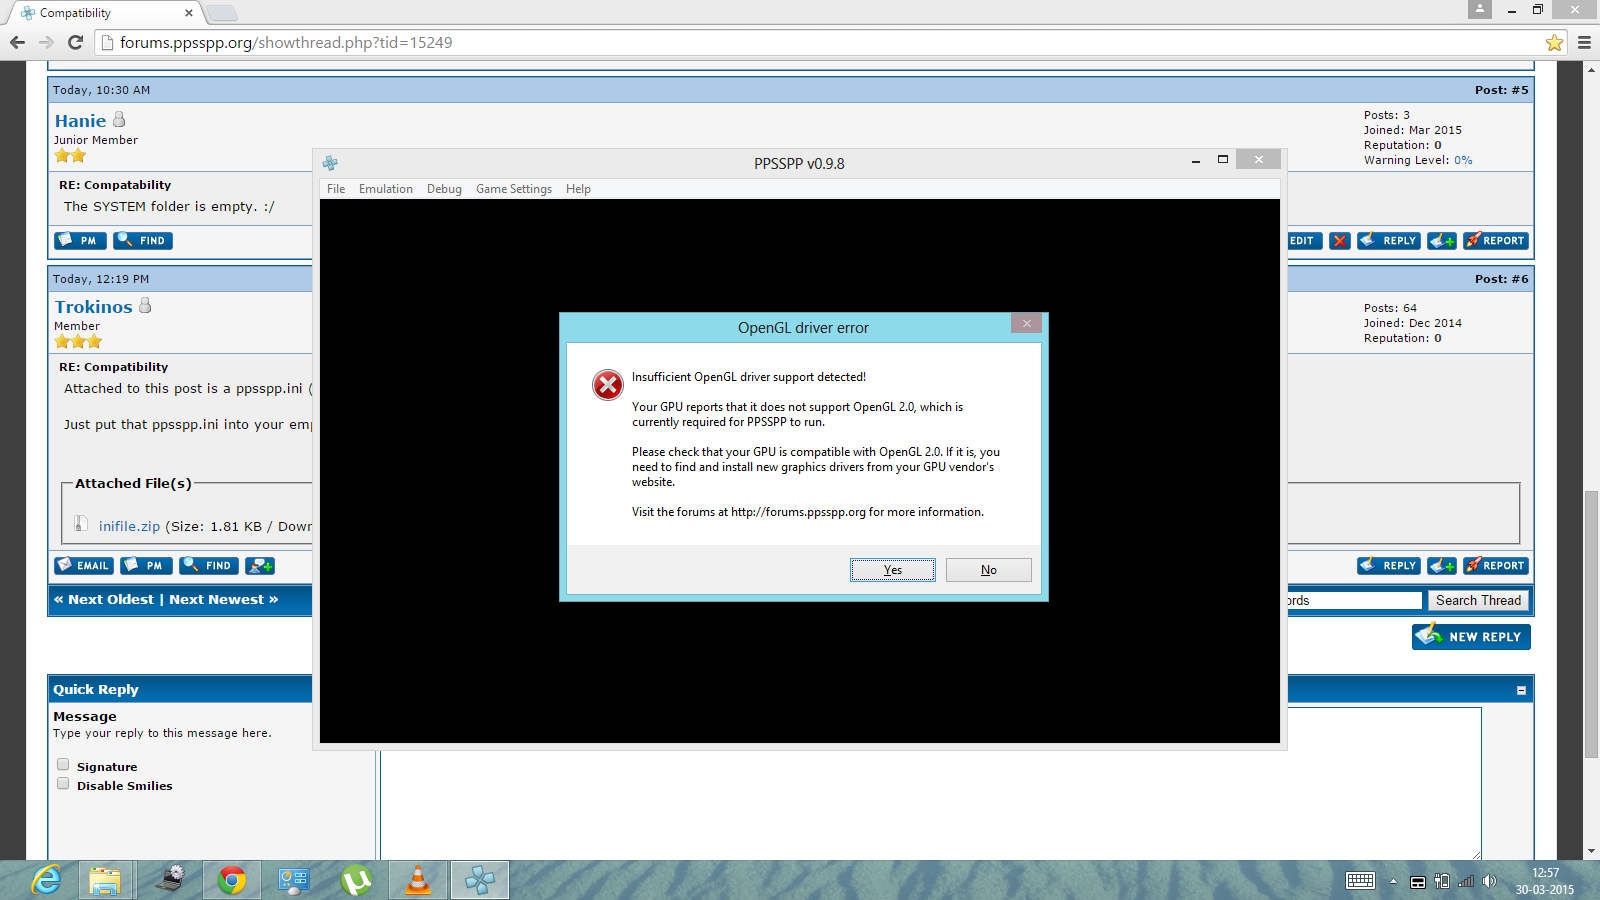This screenshot has width=1600, height=900.
Task: Open uTorrent from the taskbar
Action: [x=356, y=880]
